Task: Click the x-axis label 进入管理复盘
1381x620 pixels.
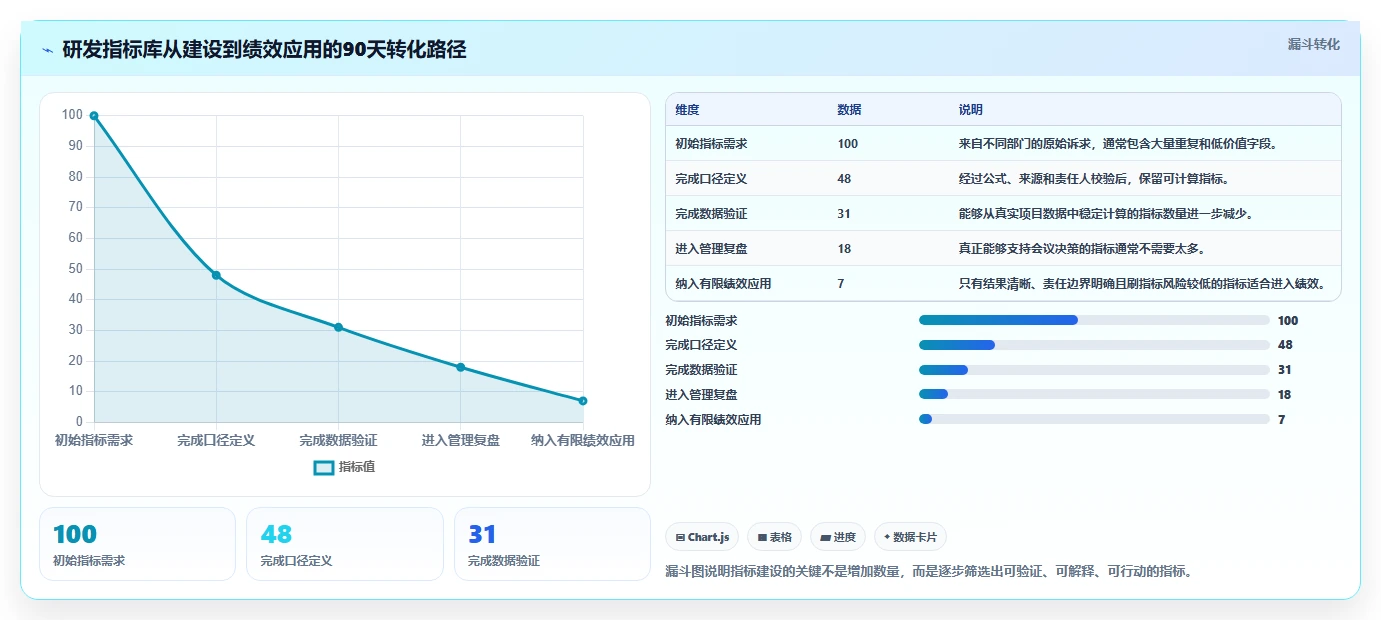Action: [461, 440]
